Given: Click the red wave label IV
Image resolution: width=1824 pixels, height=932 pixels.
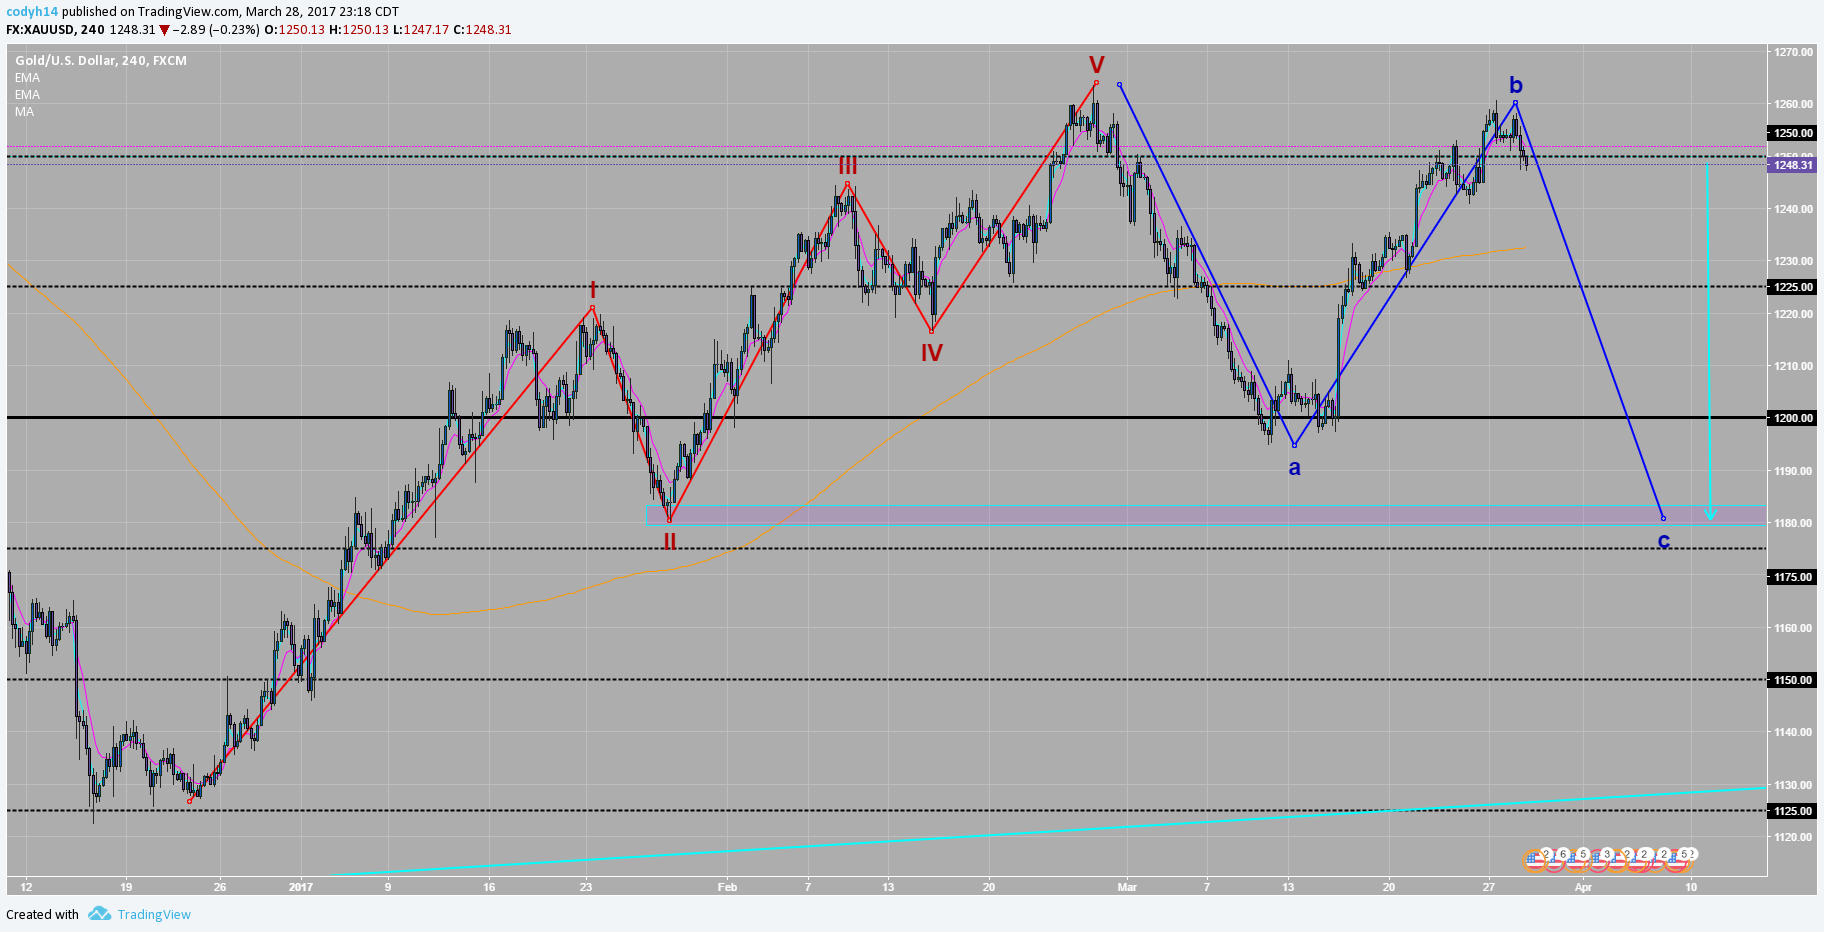Looking at the screenshot, I should pyautogui.click(x=931, y=352).
